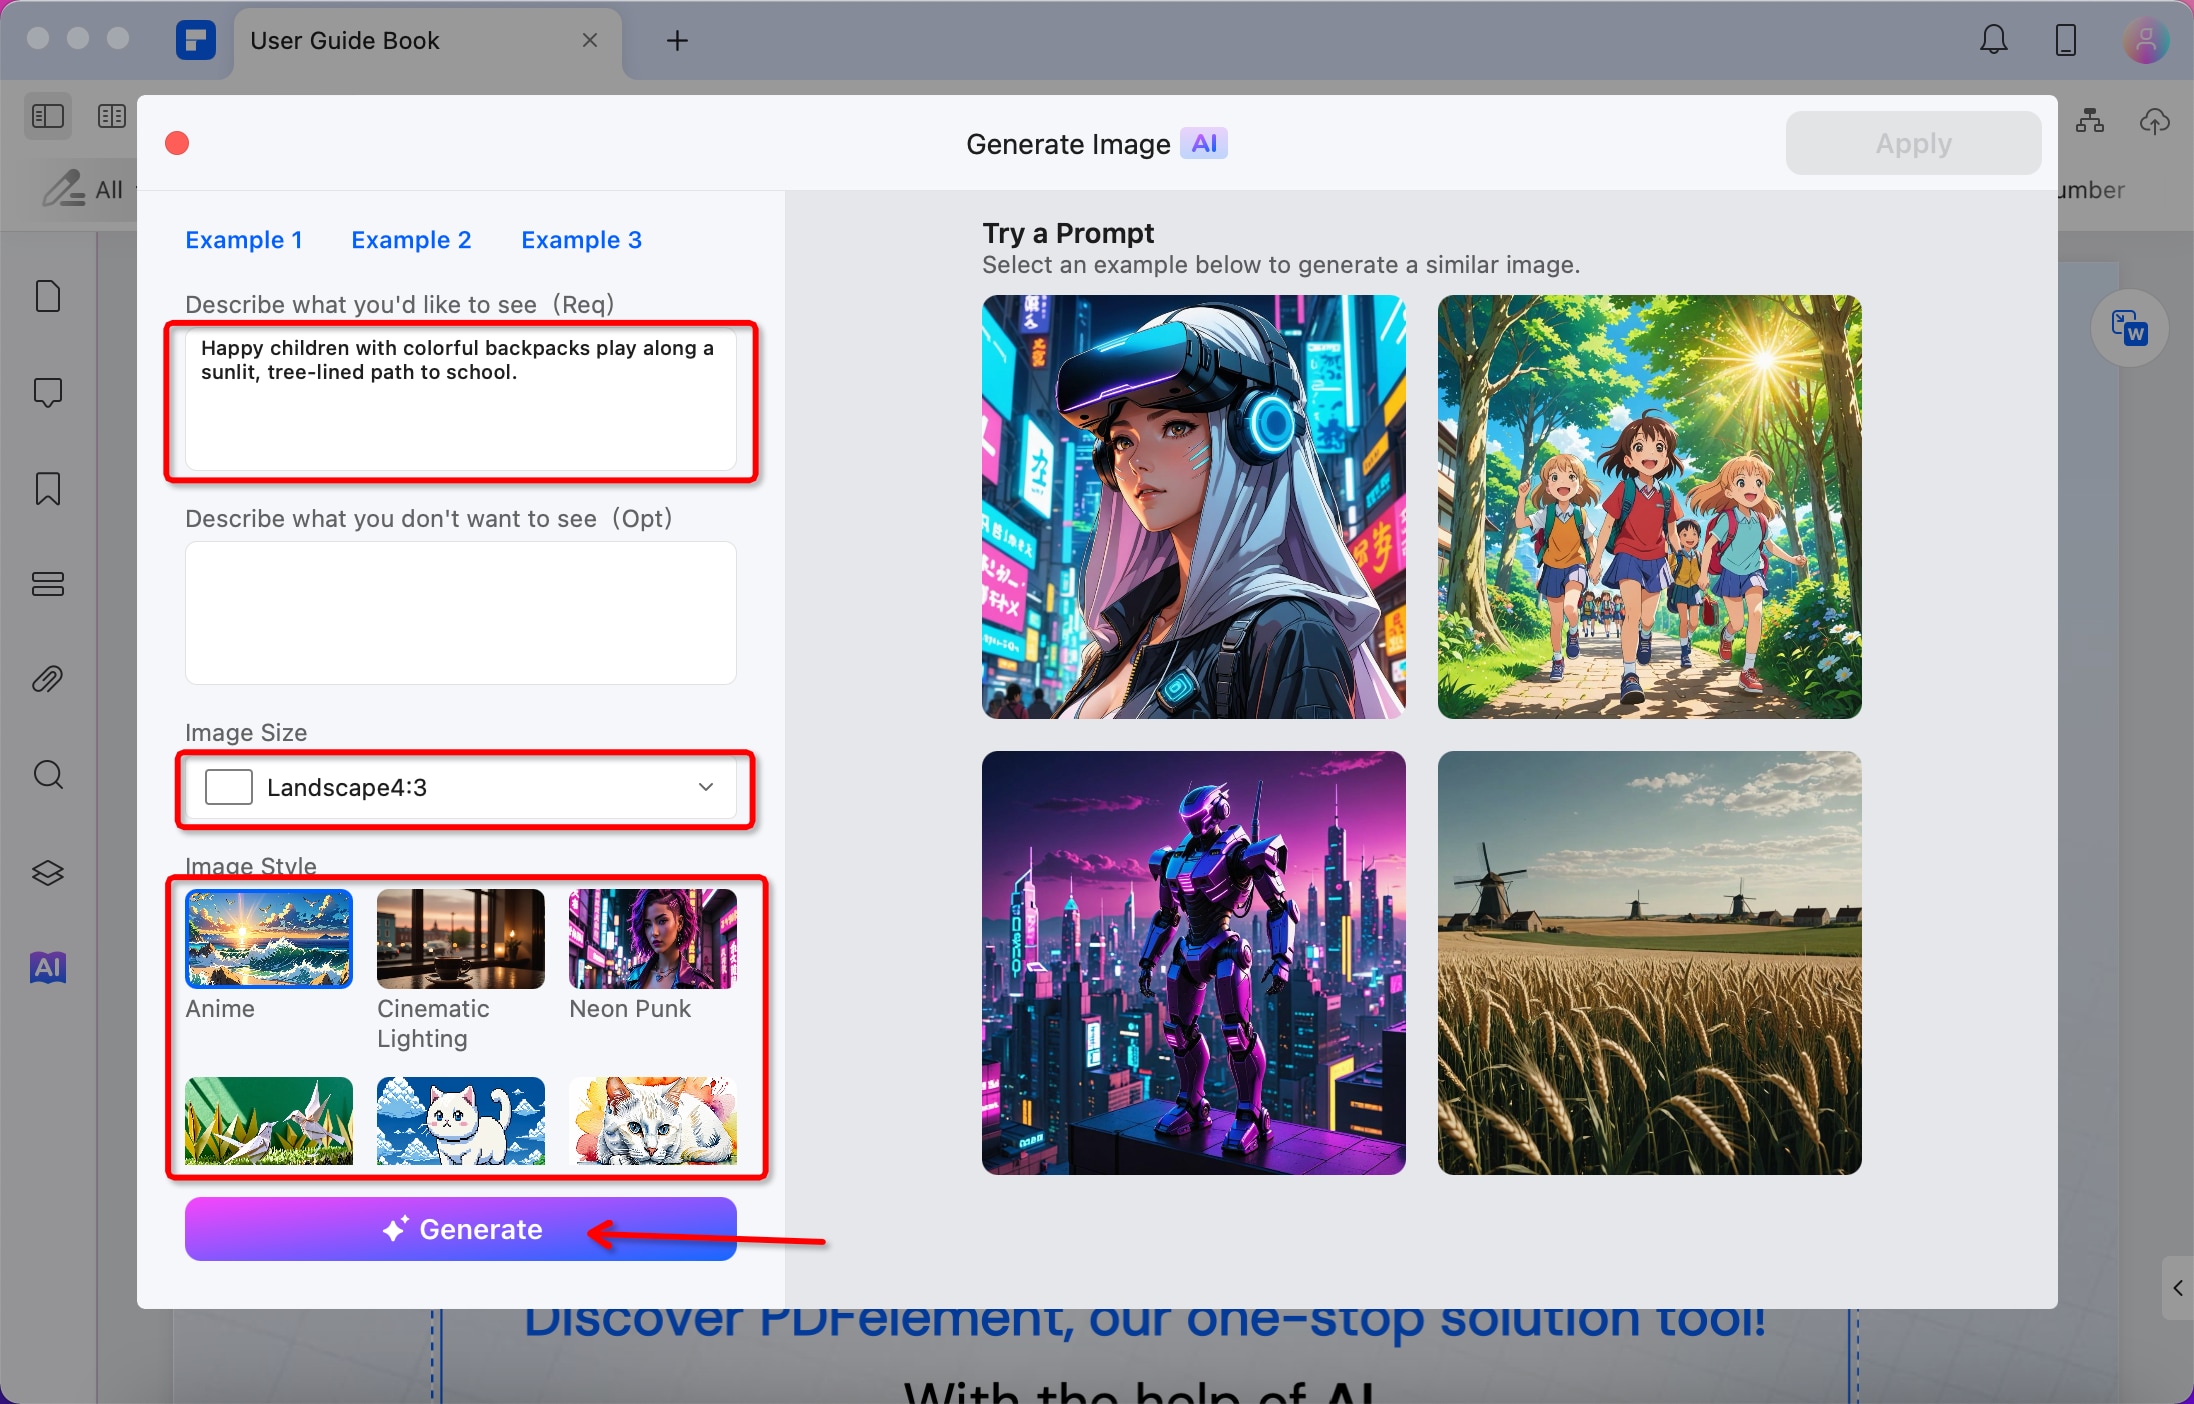Open the search magnifier icon
The height and width of the screenshot is (1404, 2194).
point(48,775)
